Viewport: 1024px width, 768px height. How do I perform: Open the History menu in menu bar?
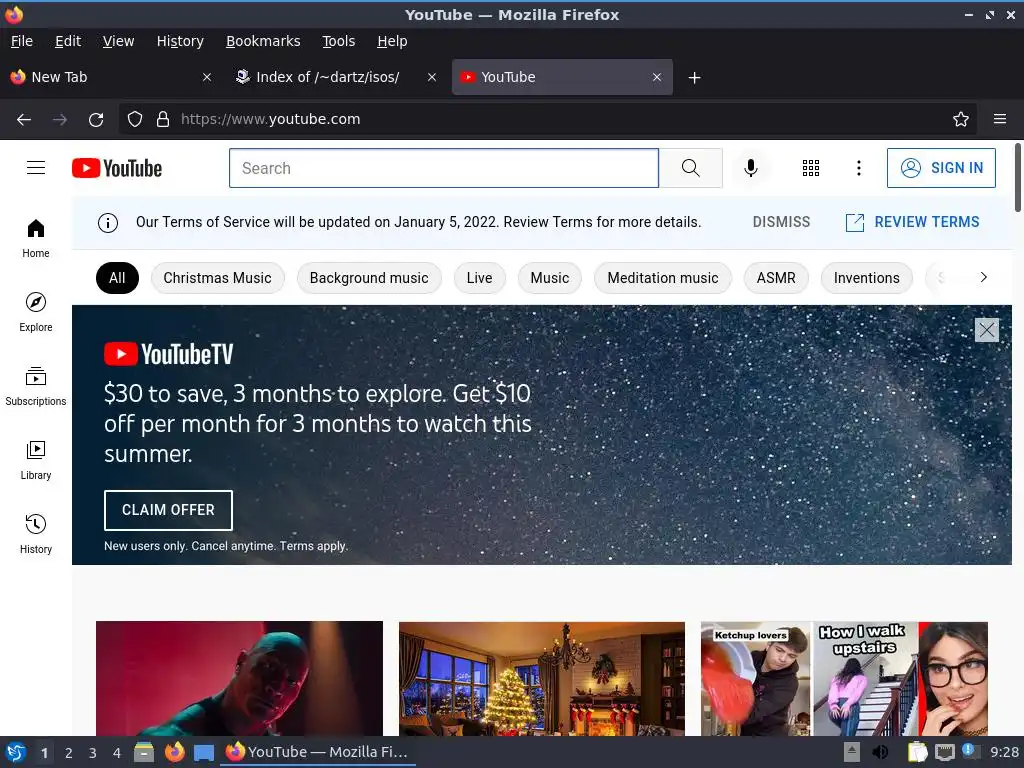tap(180, 41)
